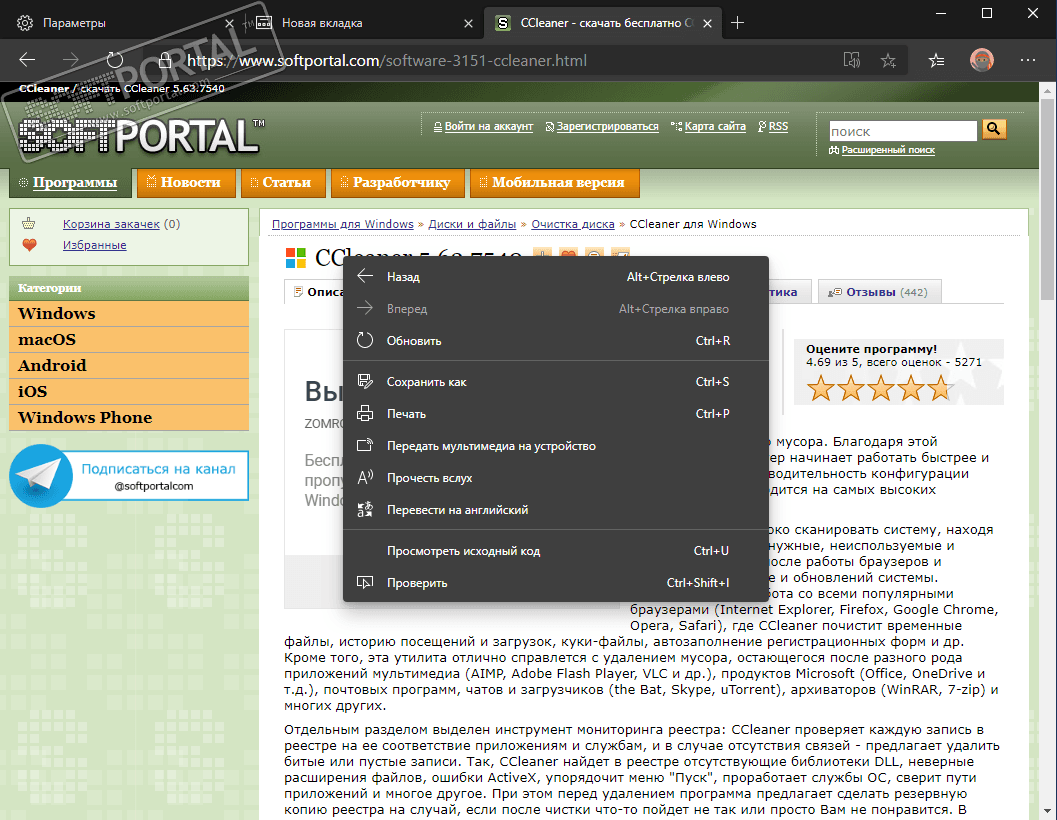Image resolution: width=1057 pixels, height=820 pixels.
Task: Go back using the browser back arrow
Action: click(x=27, y=60)
